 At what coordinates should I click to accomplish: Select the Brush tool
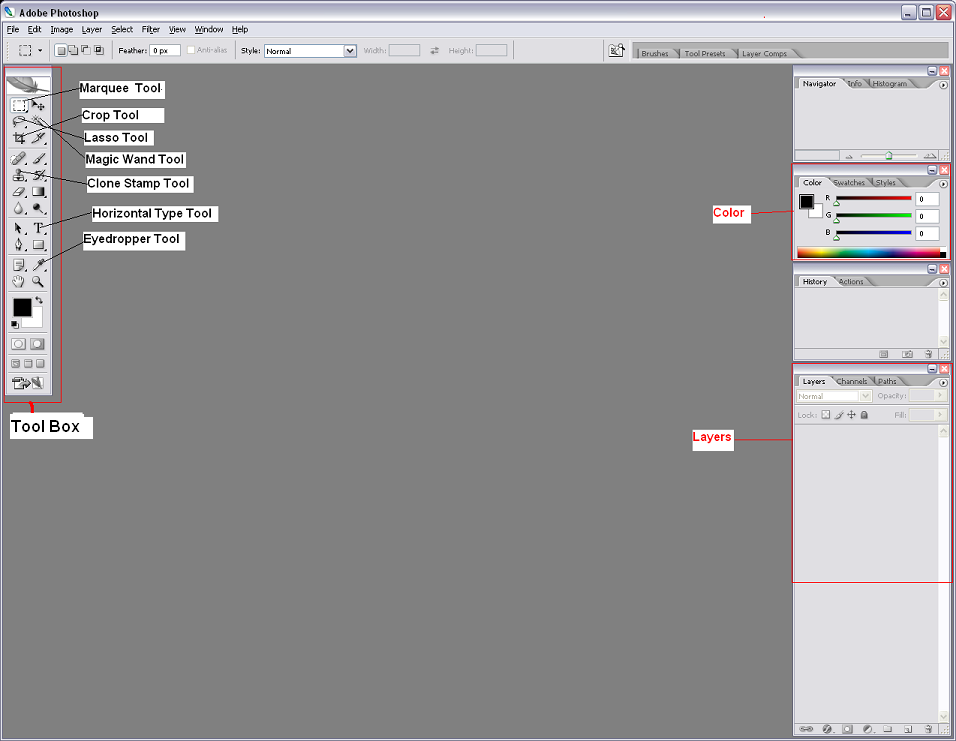point(38,159)
